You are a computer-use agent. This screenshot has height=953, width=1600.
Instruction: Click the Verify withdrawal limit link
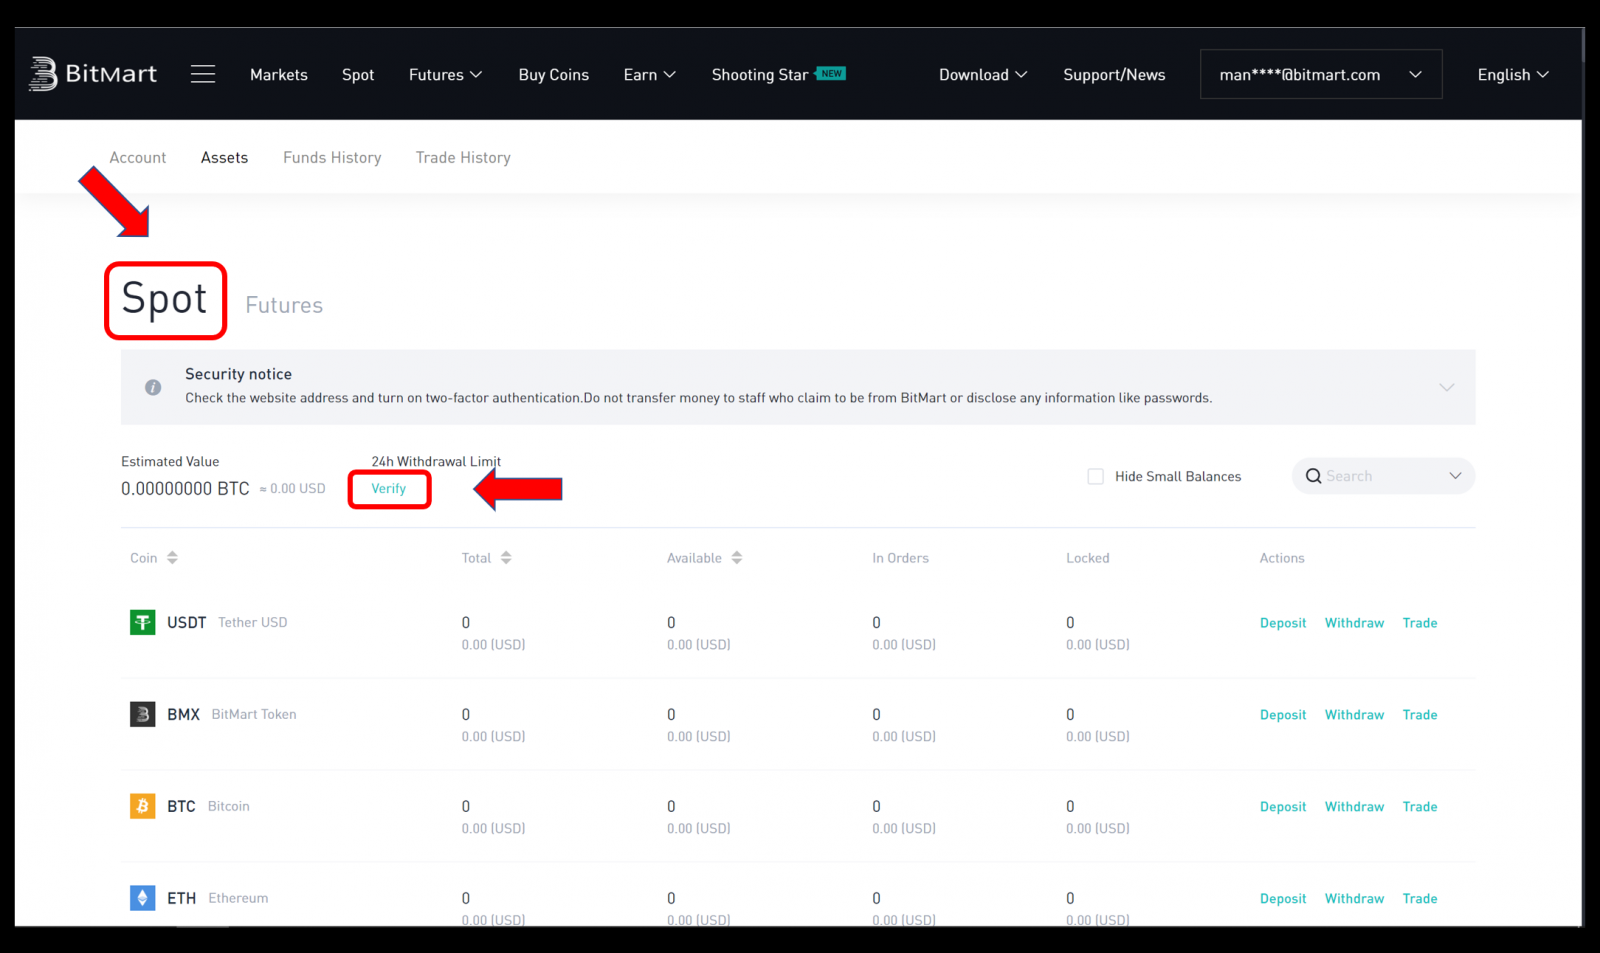[389, 489]
